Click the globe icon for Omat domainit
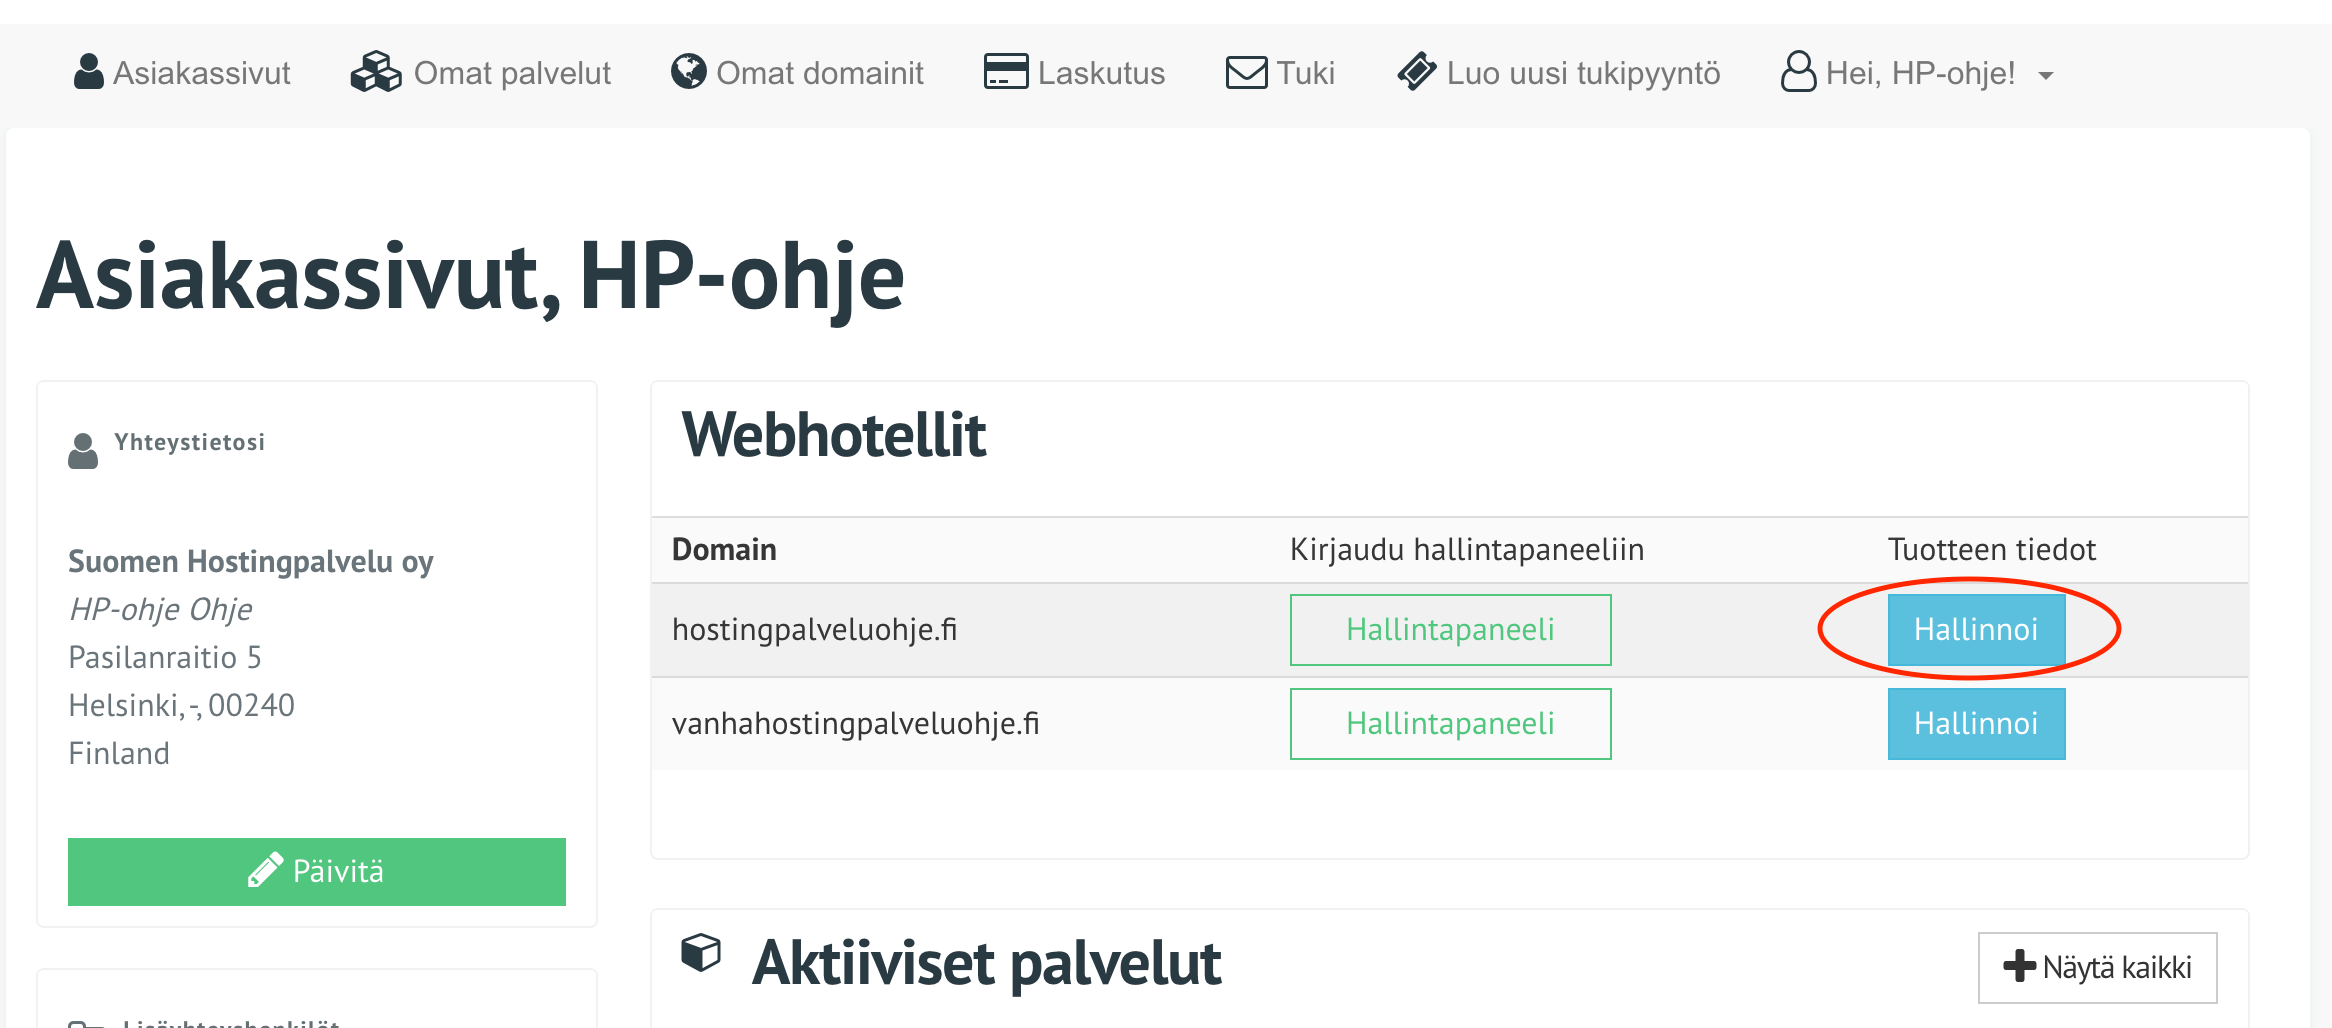Viewport: 2332px width, 1028px height. click(688, 72)
